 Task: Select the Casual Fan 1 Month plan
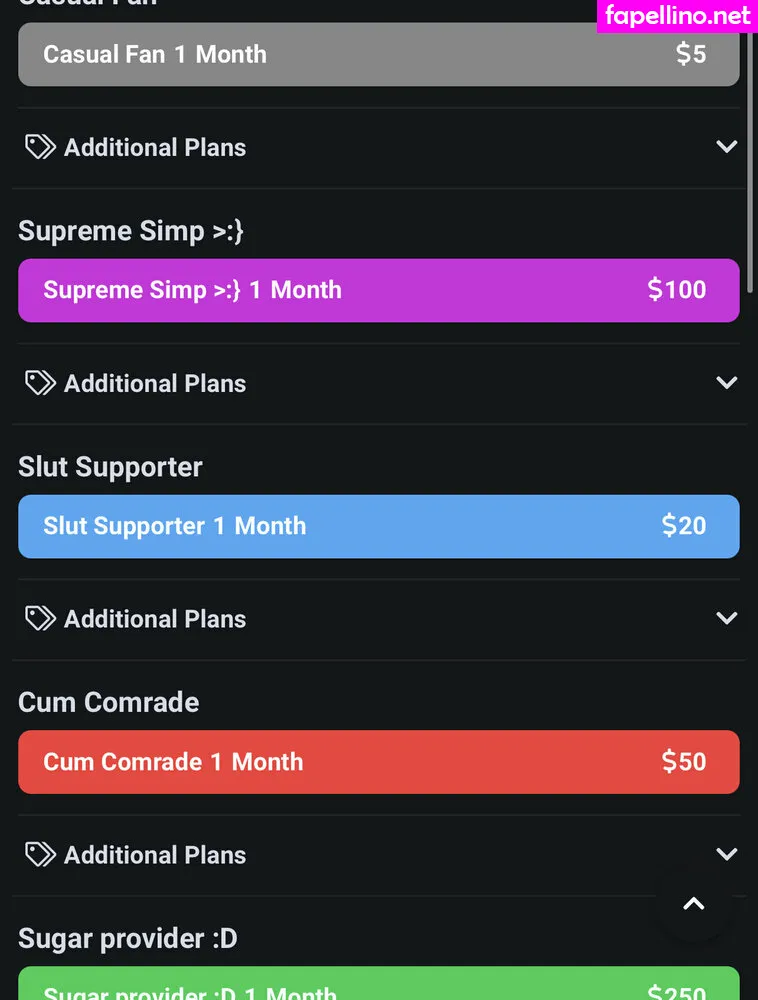[x=378, y=54]
